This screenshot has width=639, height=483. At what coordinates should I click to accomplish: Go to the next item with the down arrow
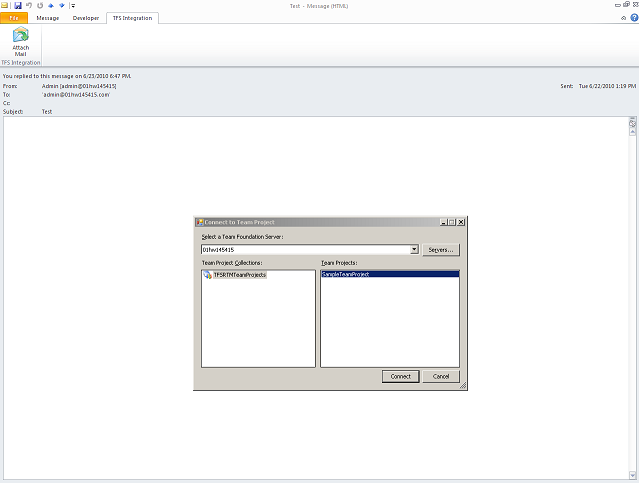coord(62,5)
